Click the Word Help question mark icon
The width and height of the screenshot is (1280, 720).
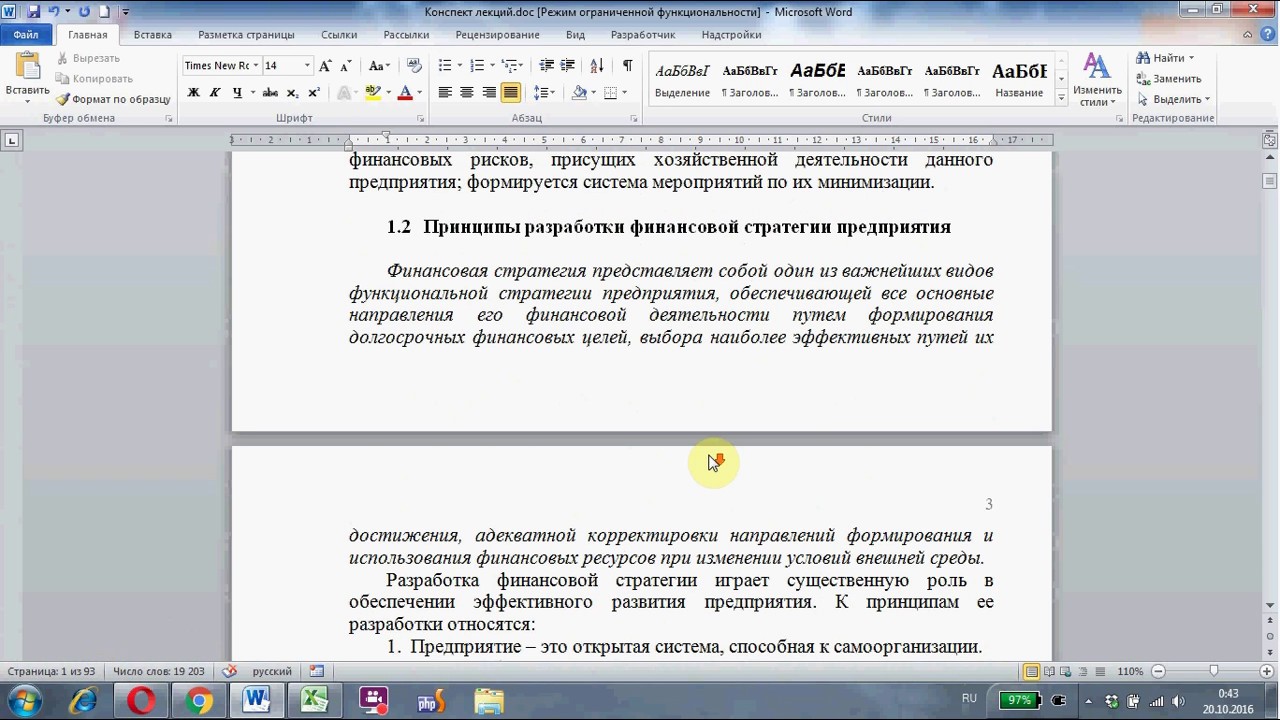(1267, 35)
